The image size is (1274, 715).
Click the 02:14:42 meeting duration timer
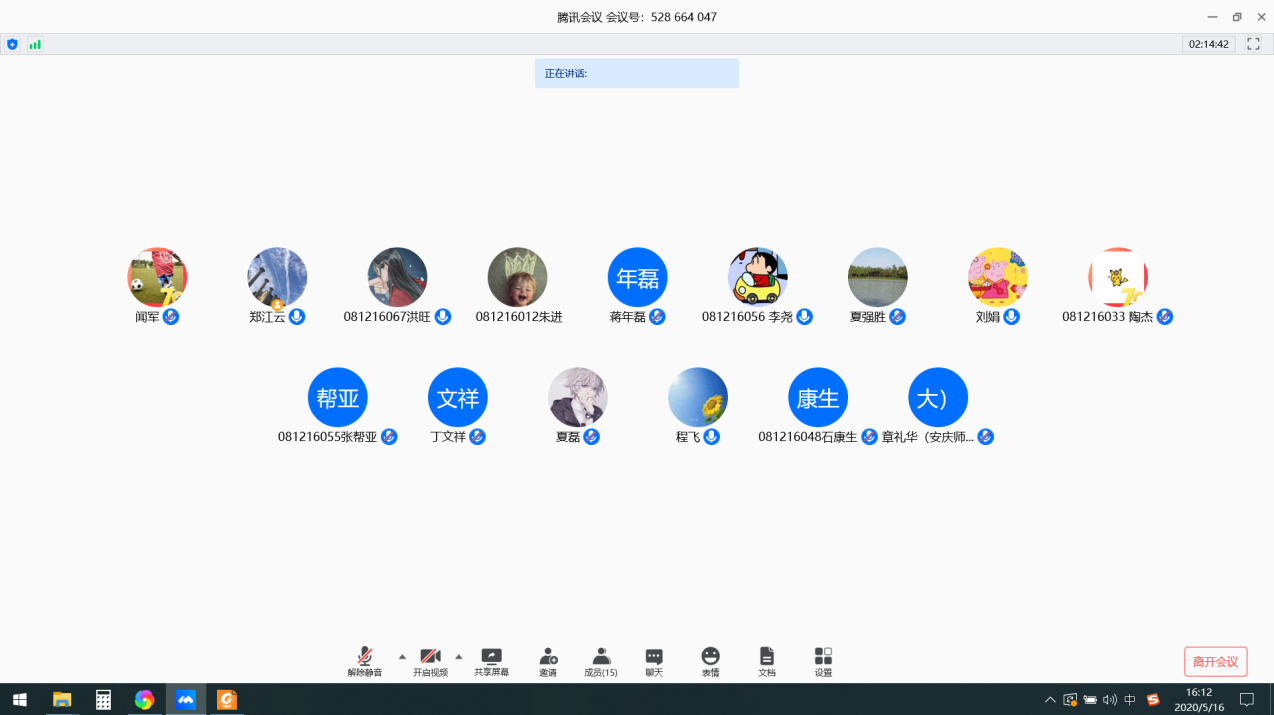tap(1208, 44)
